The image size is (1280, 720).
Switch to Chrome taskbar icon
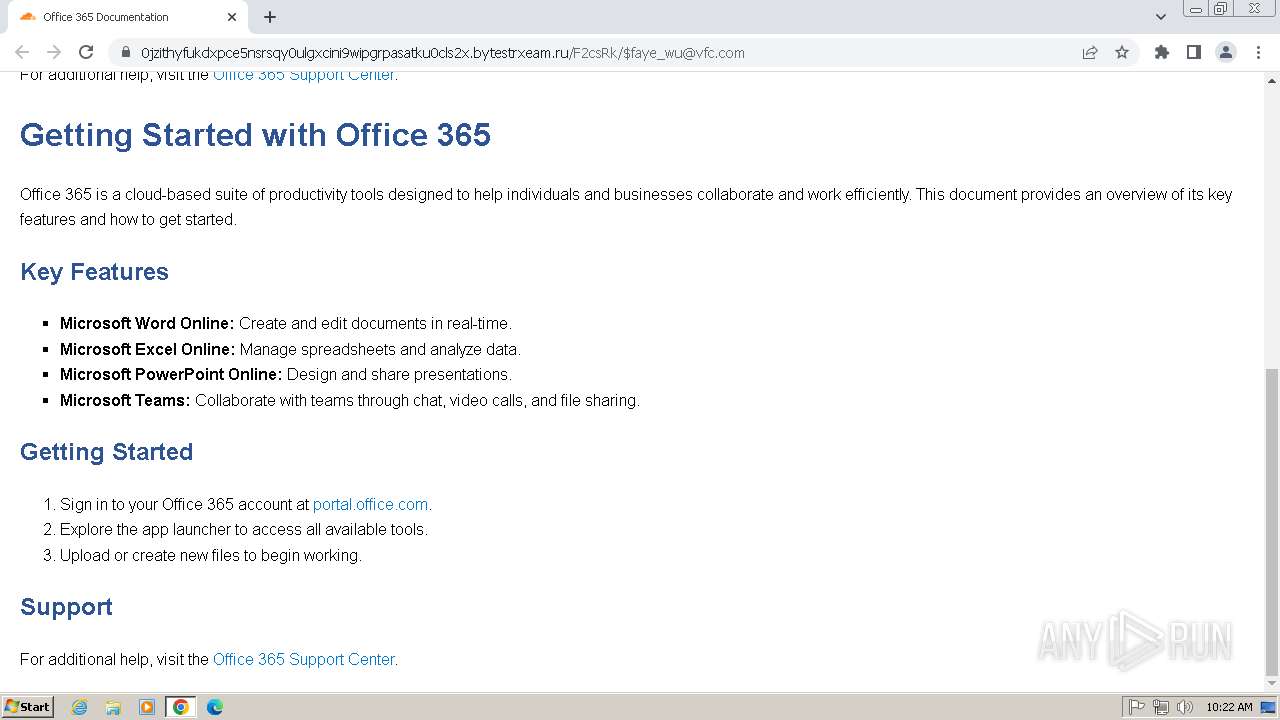(181, 707)
